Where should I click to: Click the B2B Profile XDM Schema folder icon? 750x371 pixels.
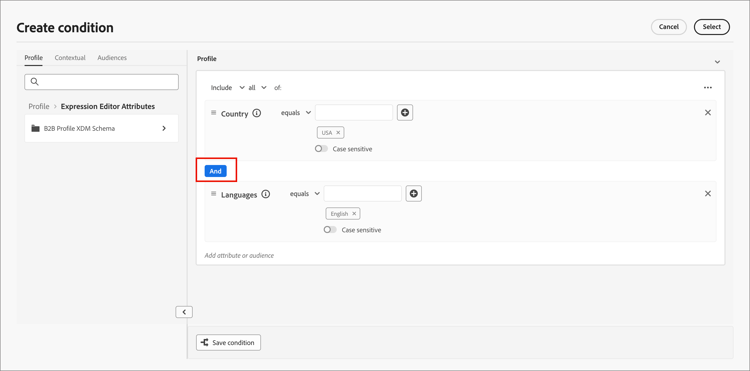35,128
